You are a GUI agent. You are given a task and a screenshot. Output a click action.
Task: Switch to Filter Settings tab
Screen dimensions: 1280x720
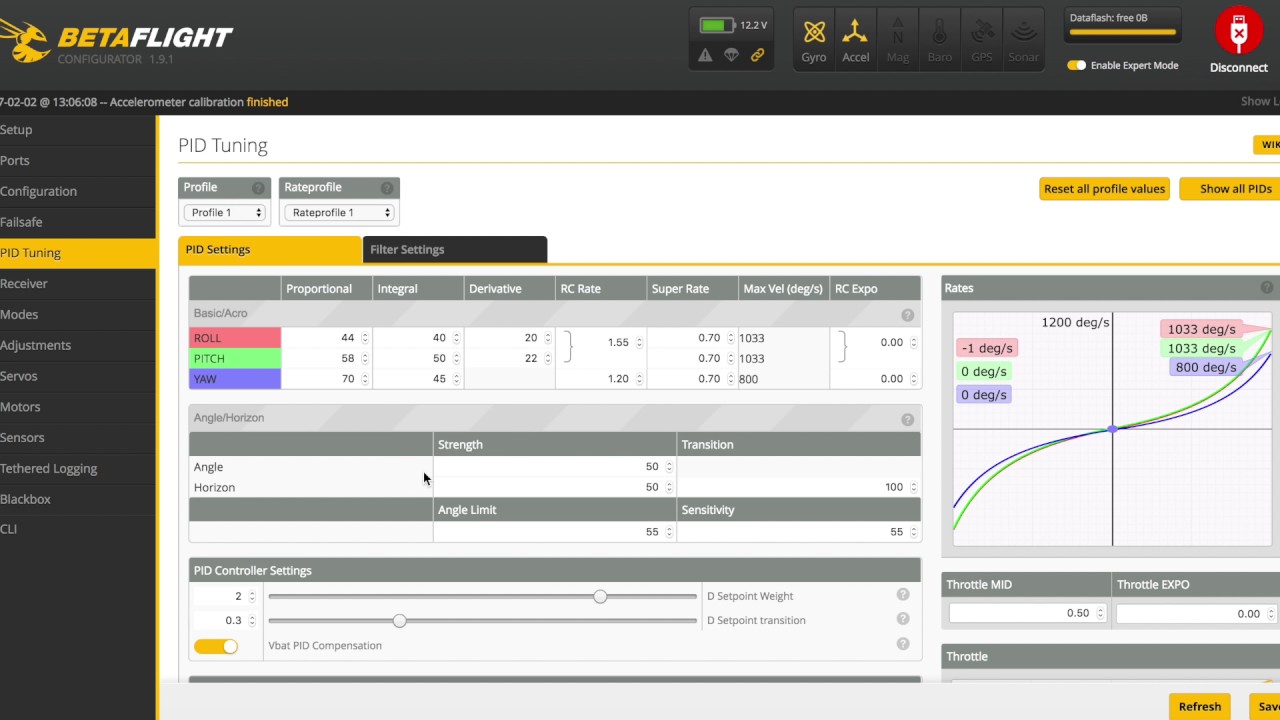[455, 250]
